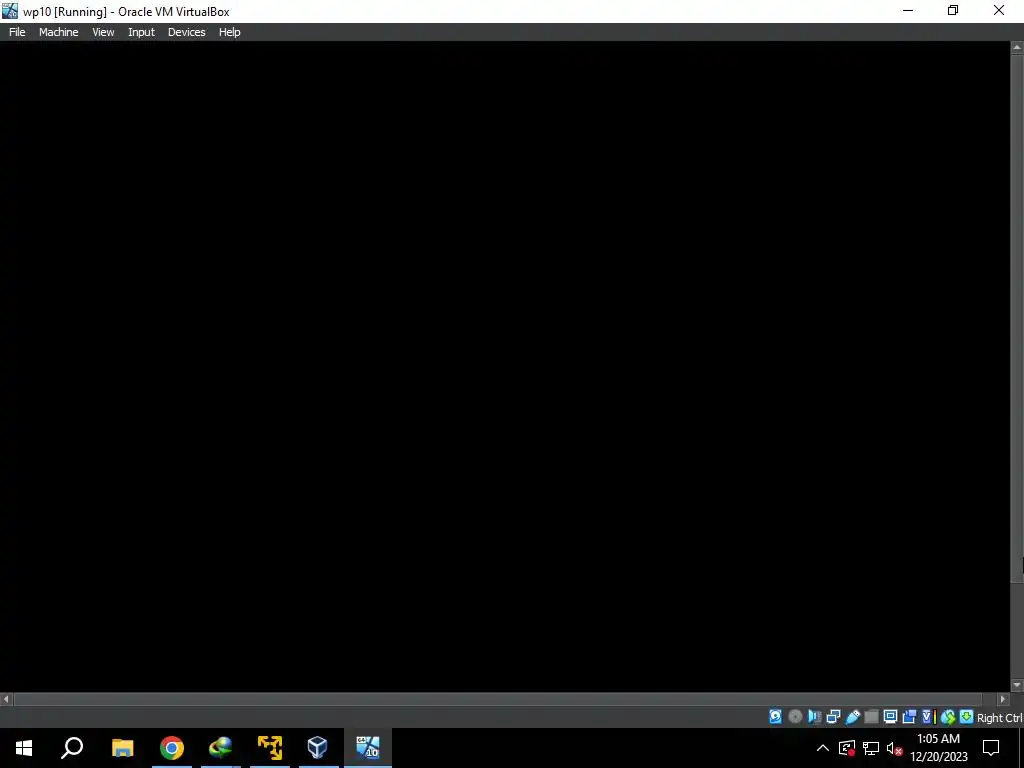Close the wp10 VirtualBox window
The image size is (1024, 768).
(999, 10)
